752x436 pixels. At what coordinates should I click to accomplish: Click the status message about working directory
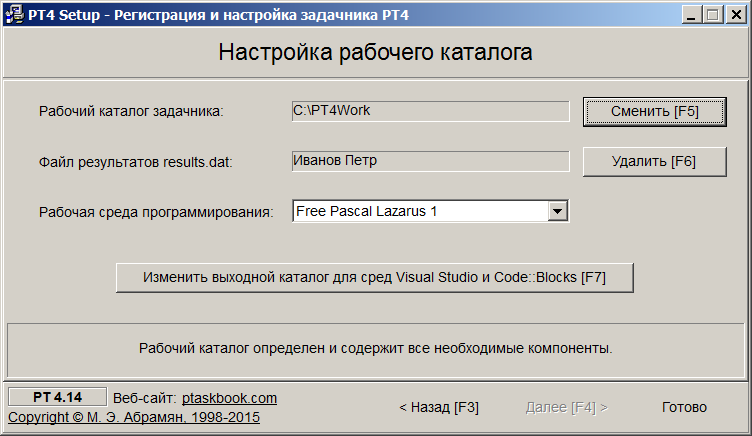[376, 348]
